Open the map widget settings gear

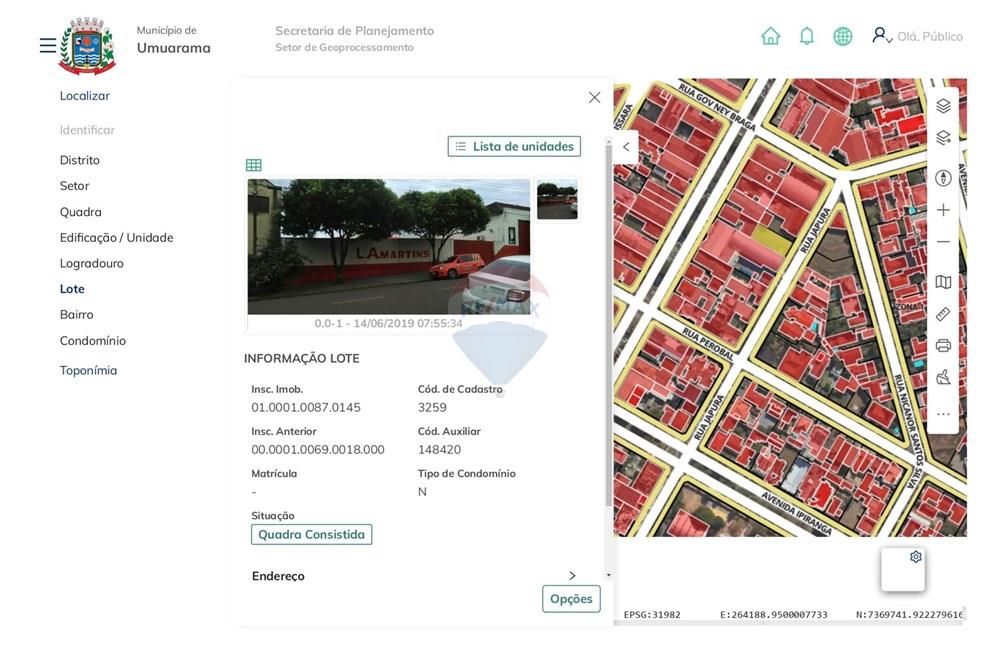[x=915, y=556]
